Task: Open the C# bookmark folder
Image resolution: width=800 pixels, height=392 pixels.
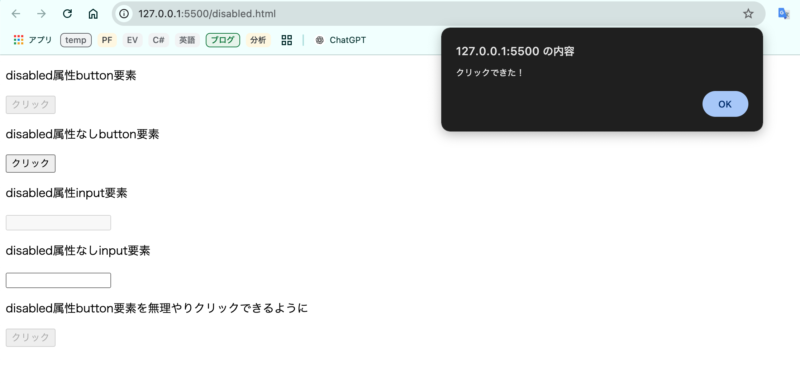Action: [159, 40]
